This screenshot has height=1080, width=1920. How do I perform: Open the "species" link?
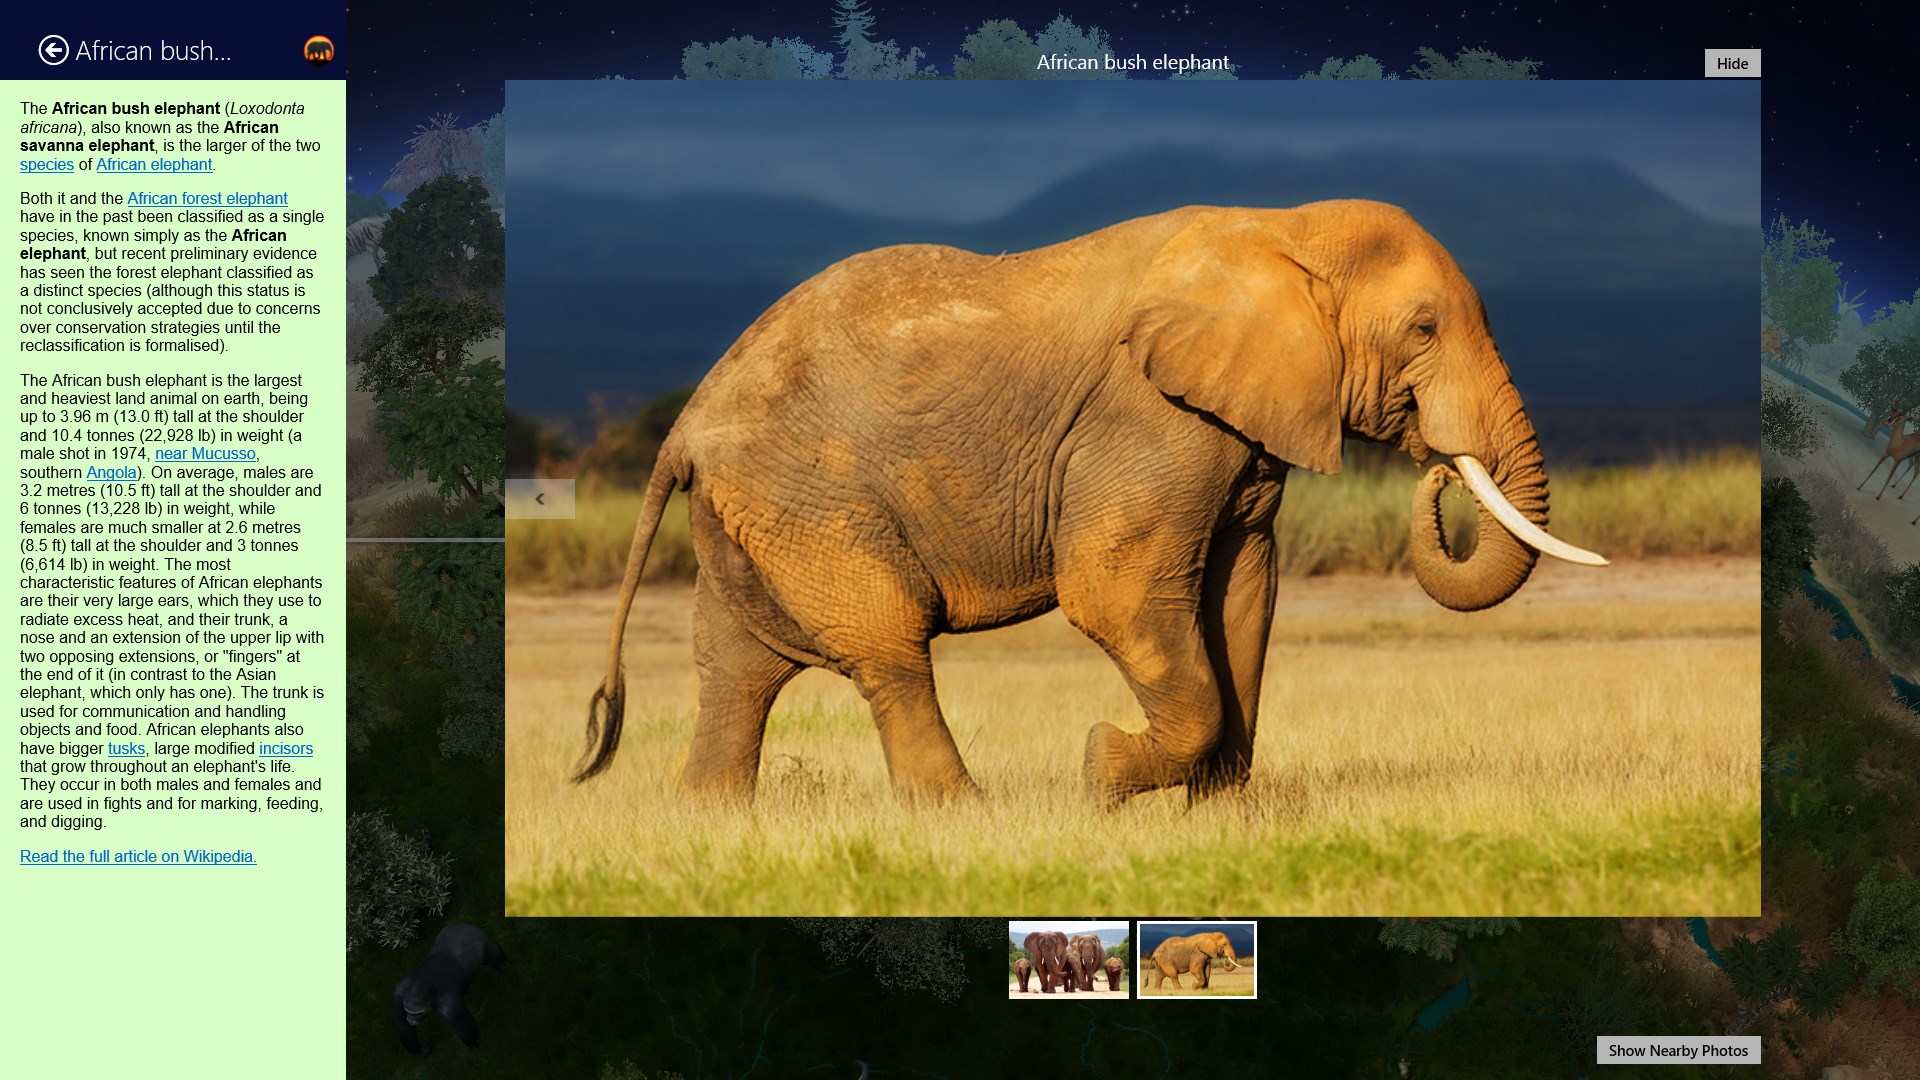pos(46,164)
